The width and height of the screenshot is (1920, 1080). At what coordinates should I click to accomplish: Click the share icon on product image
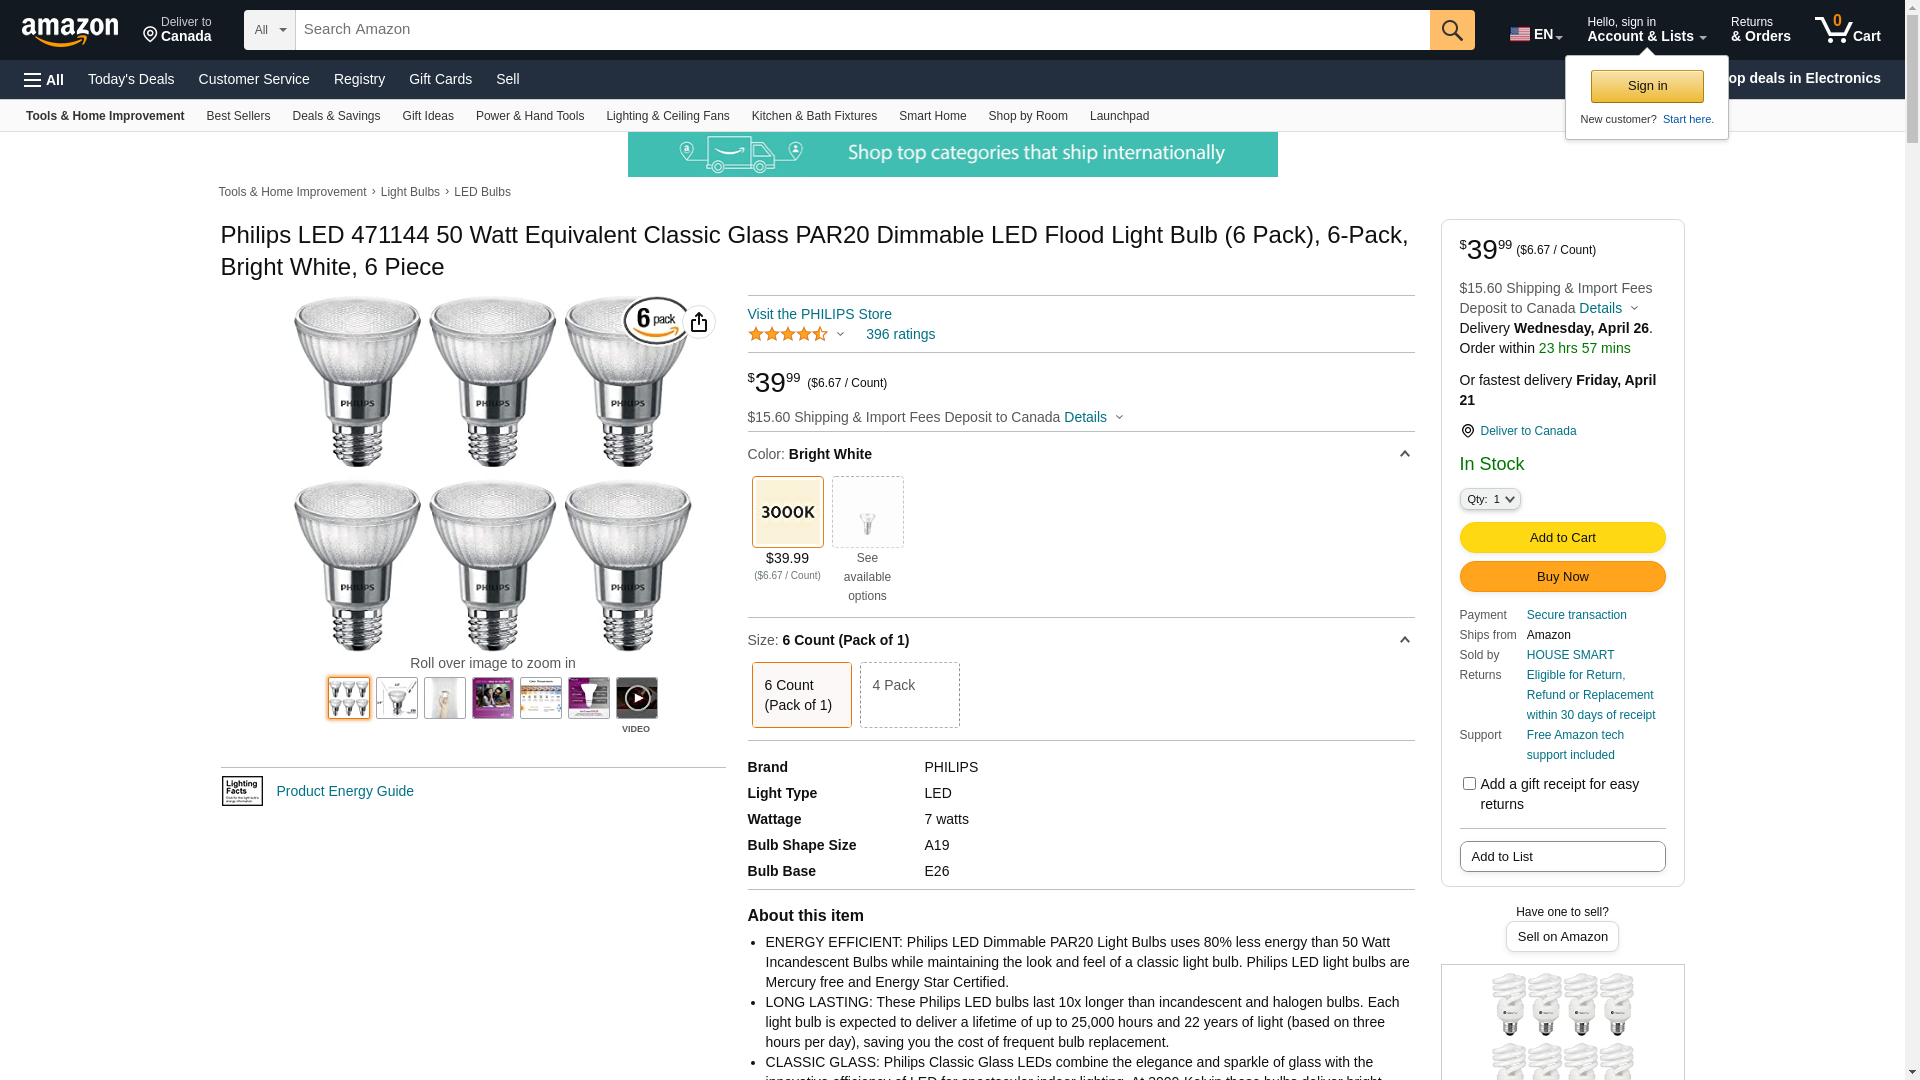pyautogui.click(x=699, y=322)
